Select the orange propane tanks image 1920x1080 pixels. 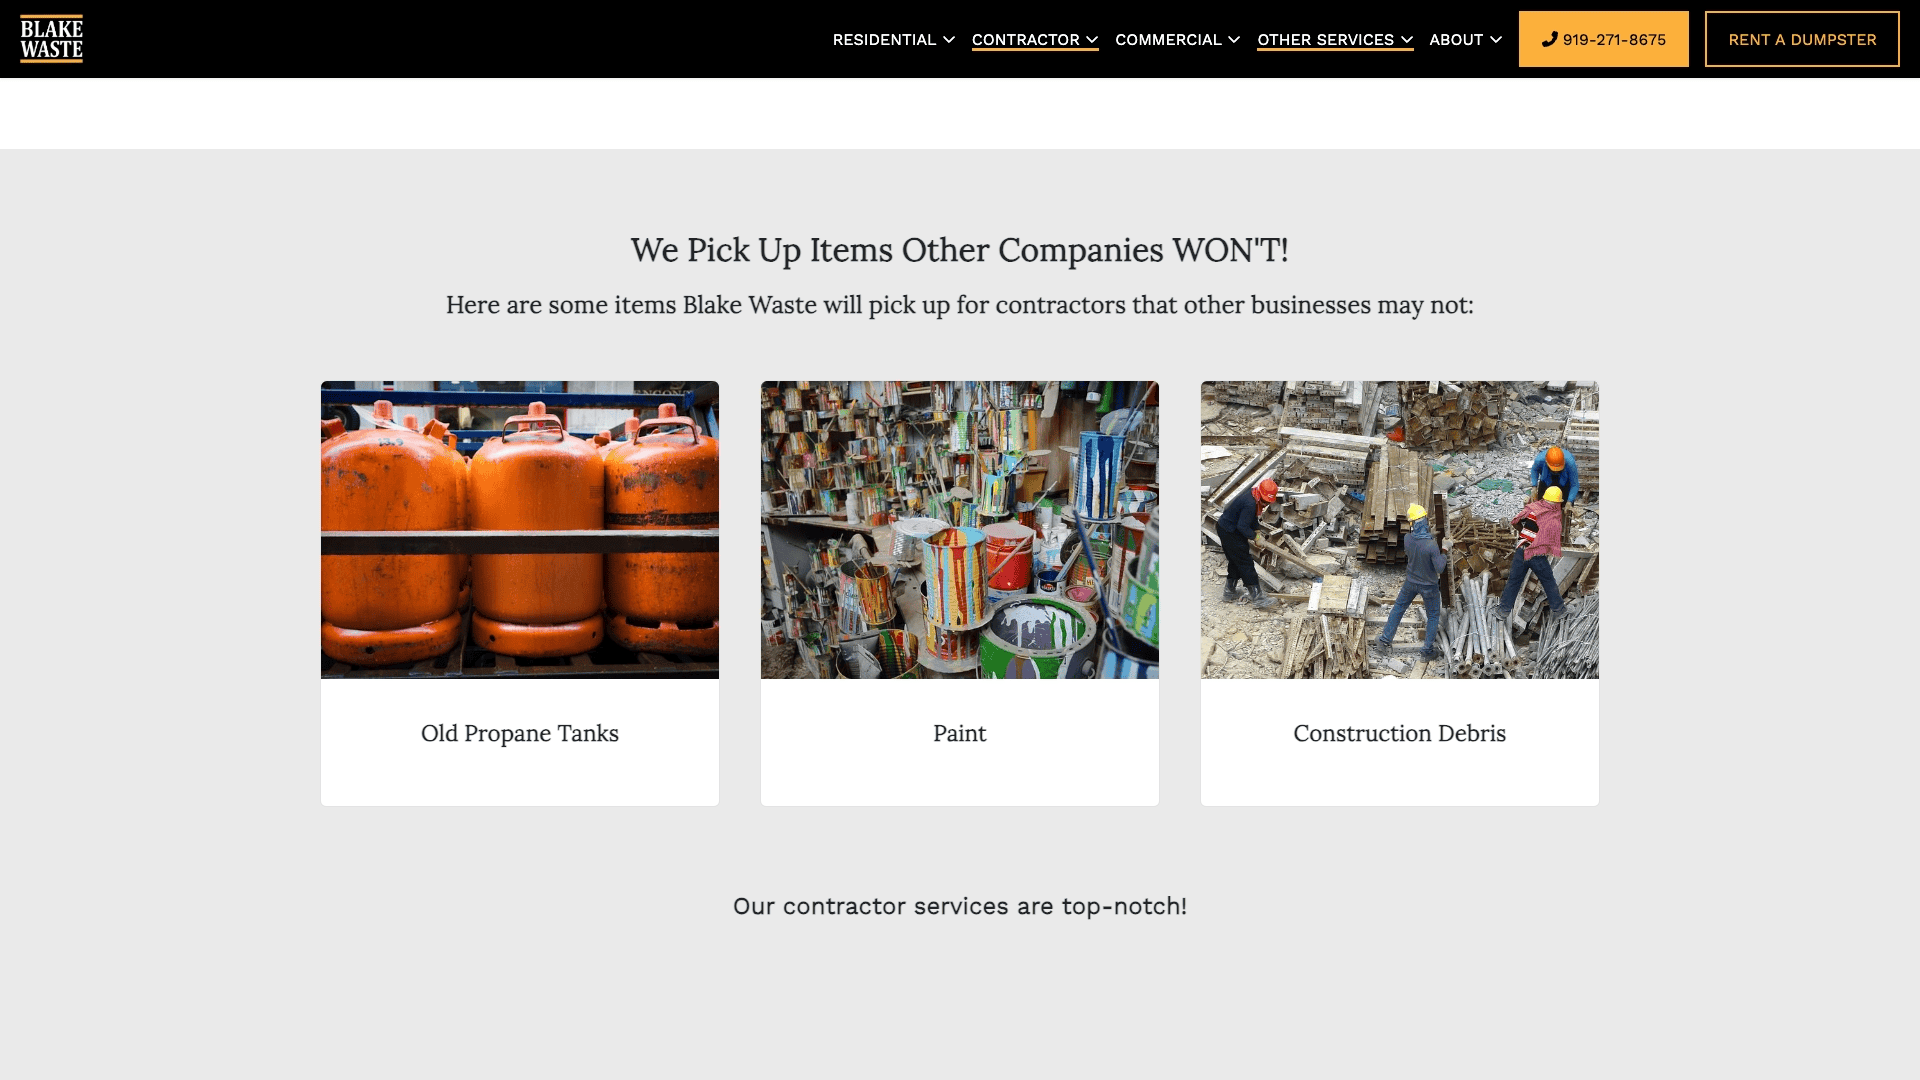tap(520, 530)
